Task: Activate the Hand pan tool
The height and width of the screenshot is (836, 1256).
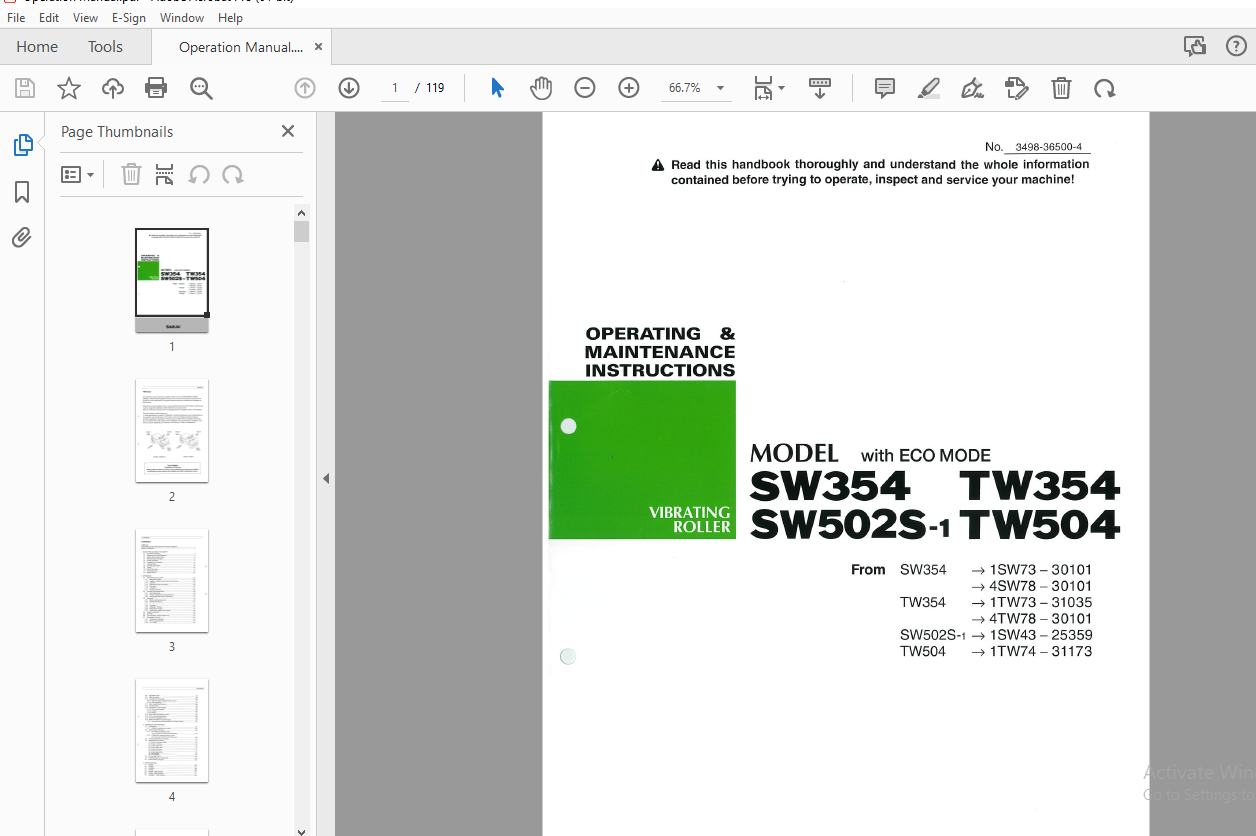Action: click(541, 88)
